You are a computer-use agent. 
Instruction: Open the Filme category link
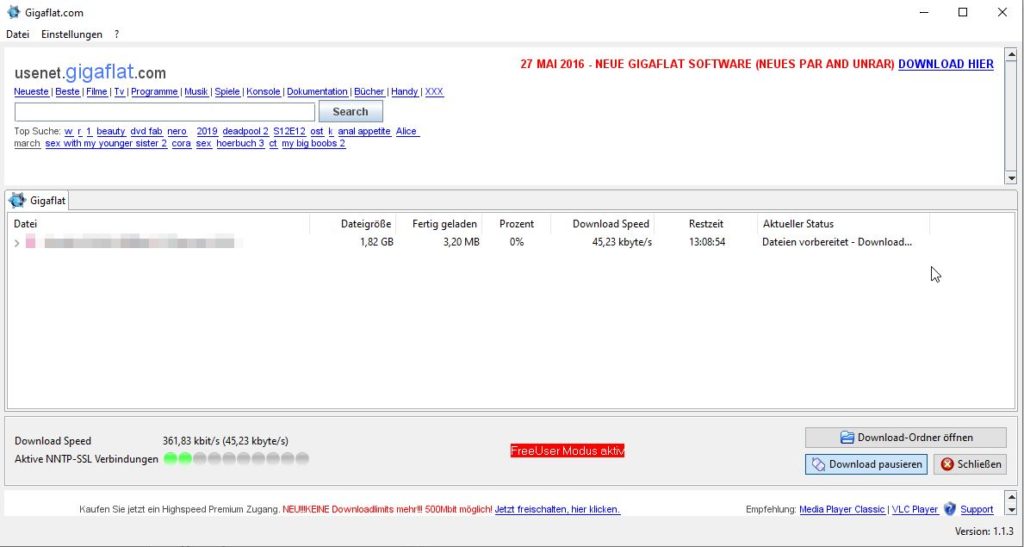click(97, 92)
